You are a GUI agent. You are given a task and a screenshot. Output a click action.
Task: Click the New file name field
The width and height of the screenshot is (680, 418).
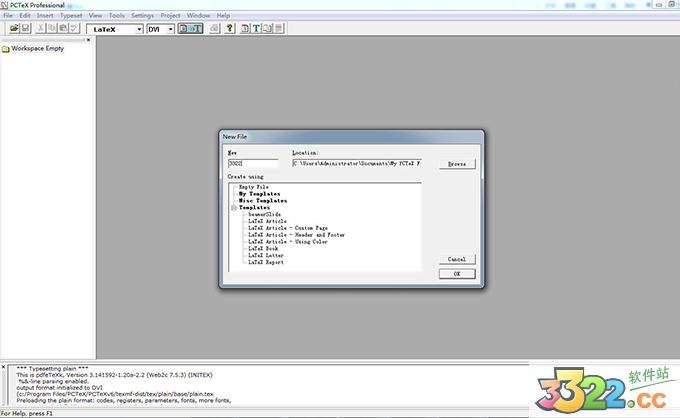[x=253, y=163]
